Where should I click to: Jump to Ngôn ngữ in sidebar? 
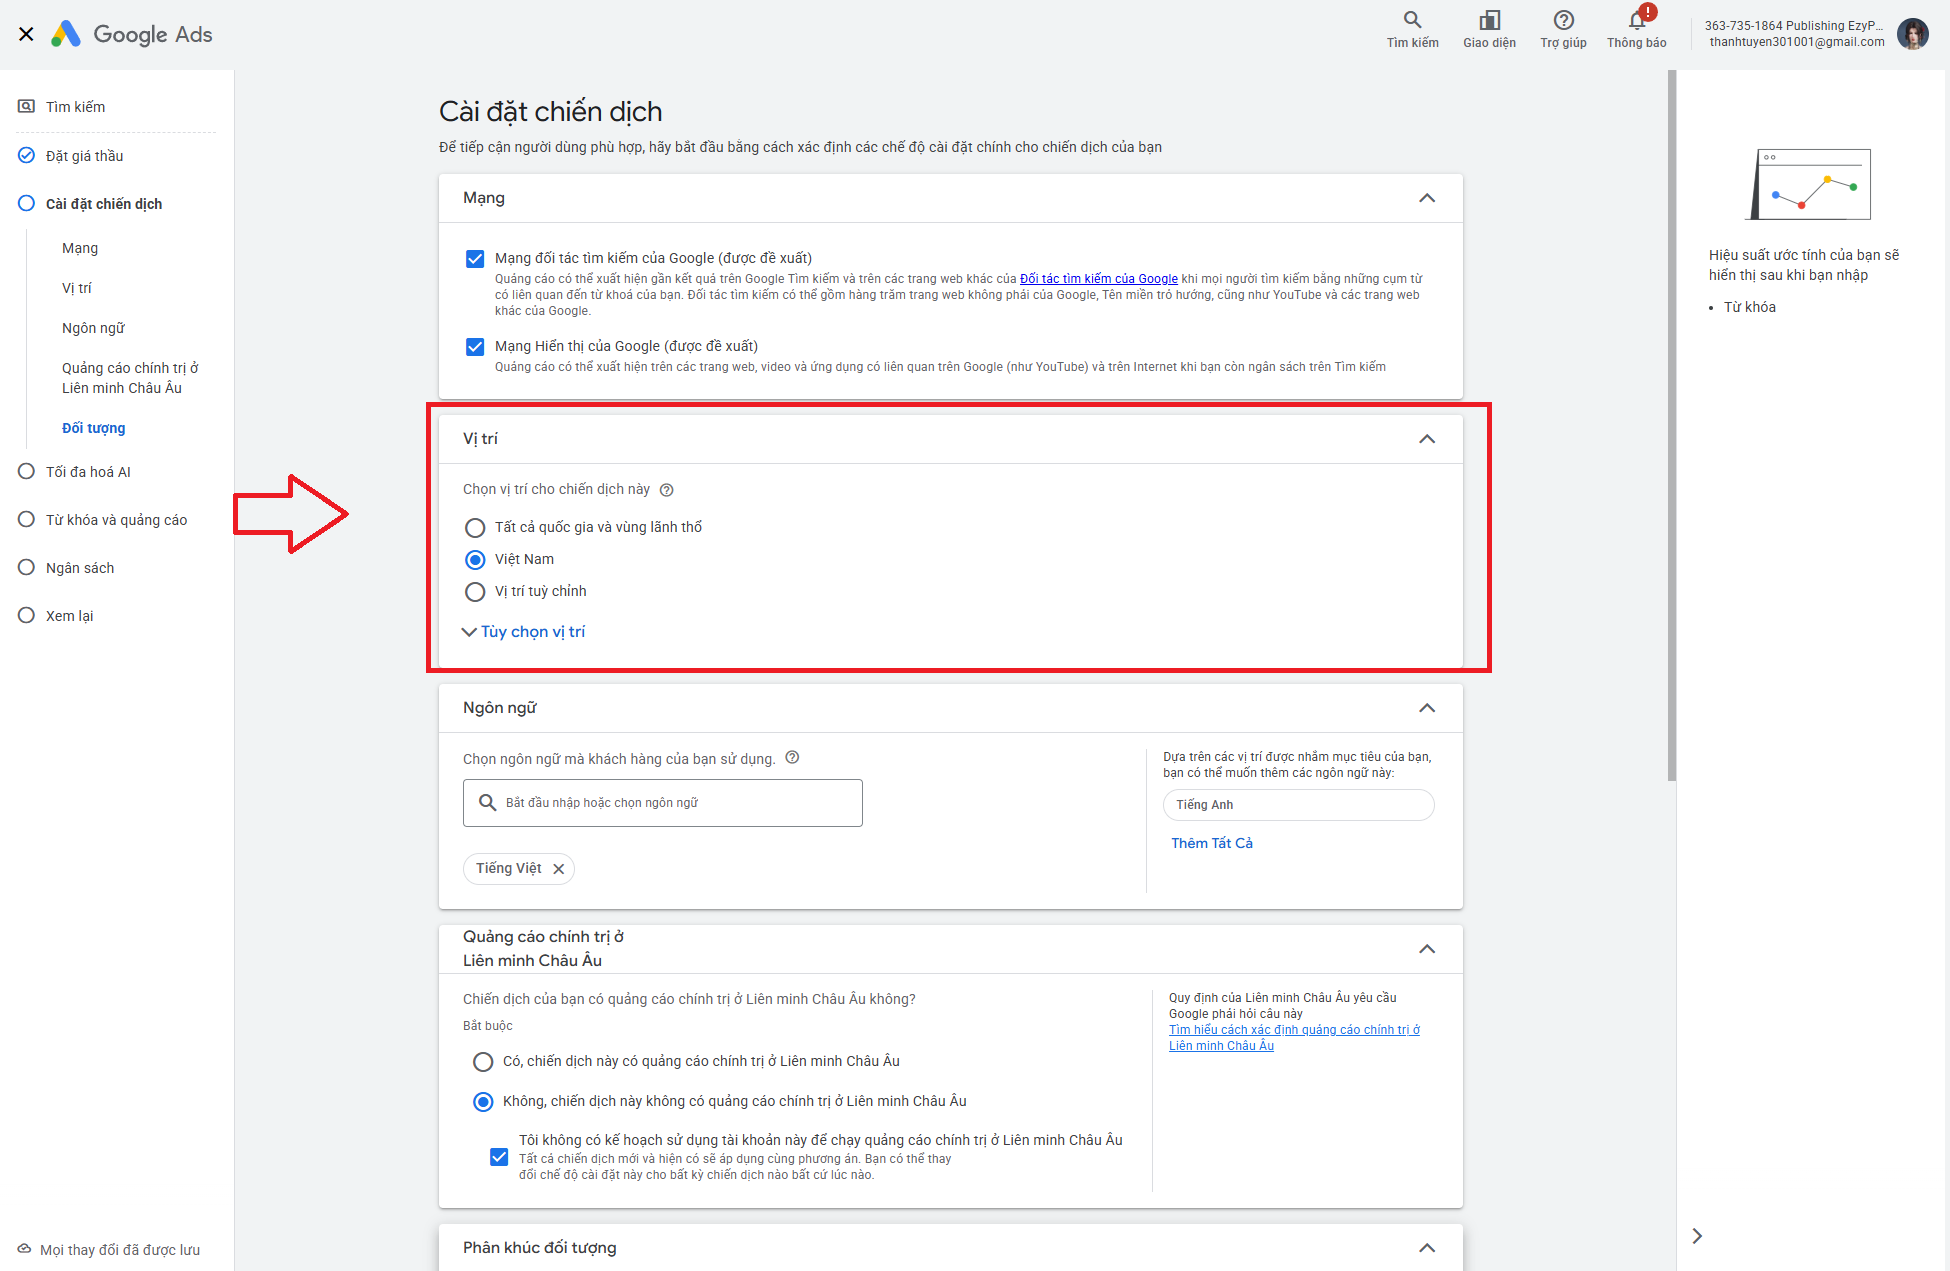pos(94,328)
